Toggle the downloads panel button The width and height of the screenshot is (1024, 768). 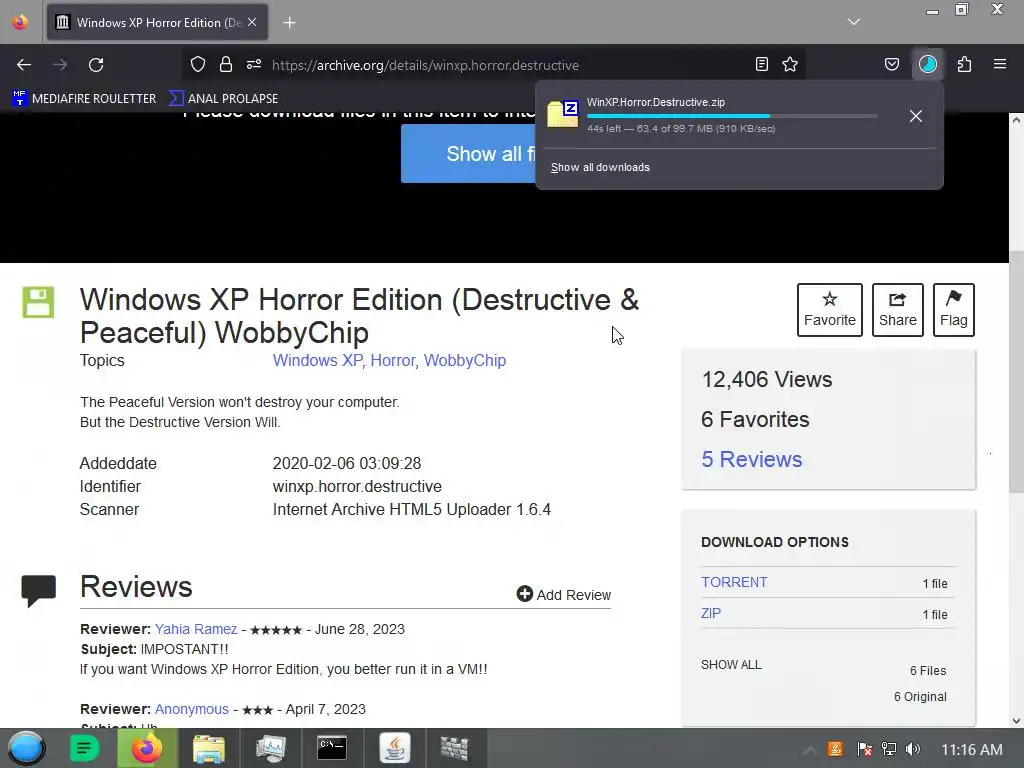tap(928, 64)
